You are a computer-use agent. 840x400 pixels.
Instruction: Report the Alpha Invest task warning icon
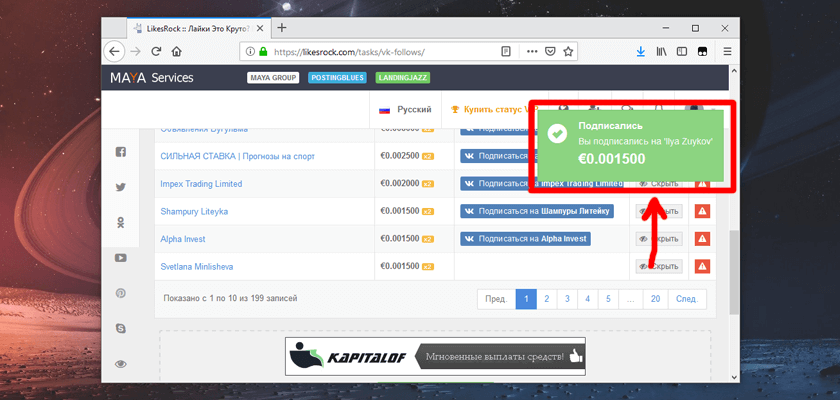click(x=702, y=238)
